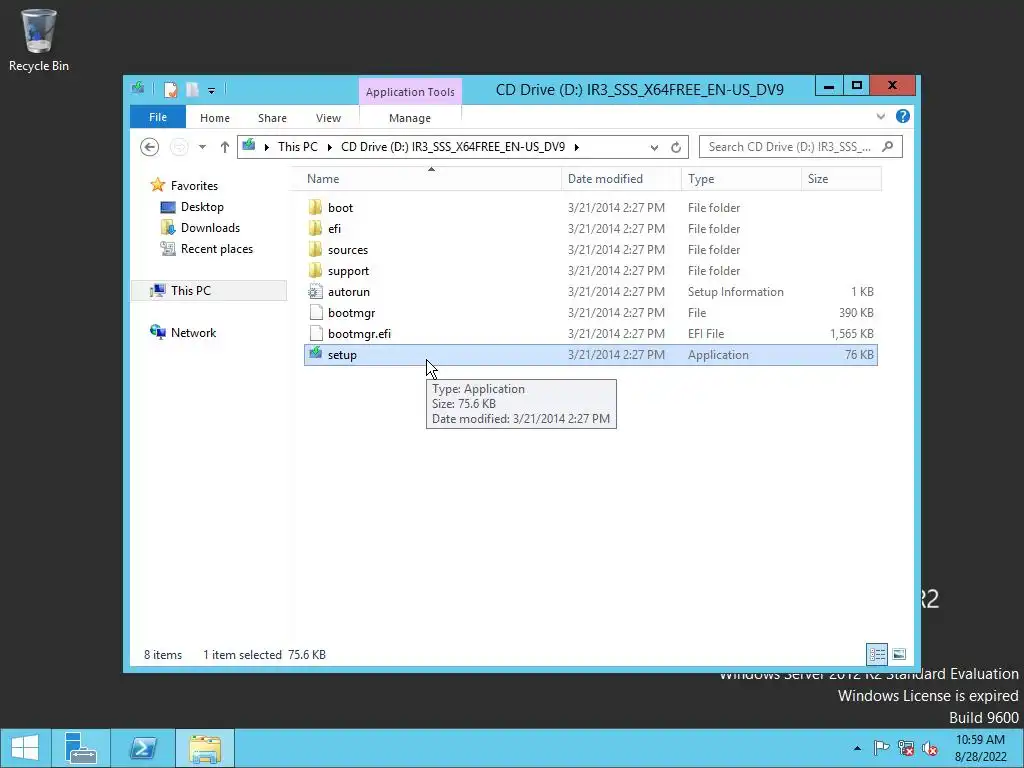
Task: Open Help with the question mark icon
Action: 903,116
